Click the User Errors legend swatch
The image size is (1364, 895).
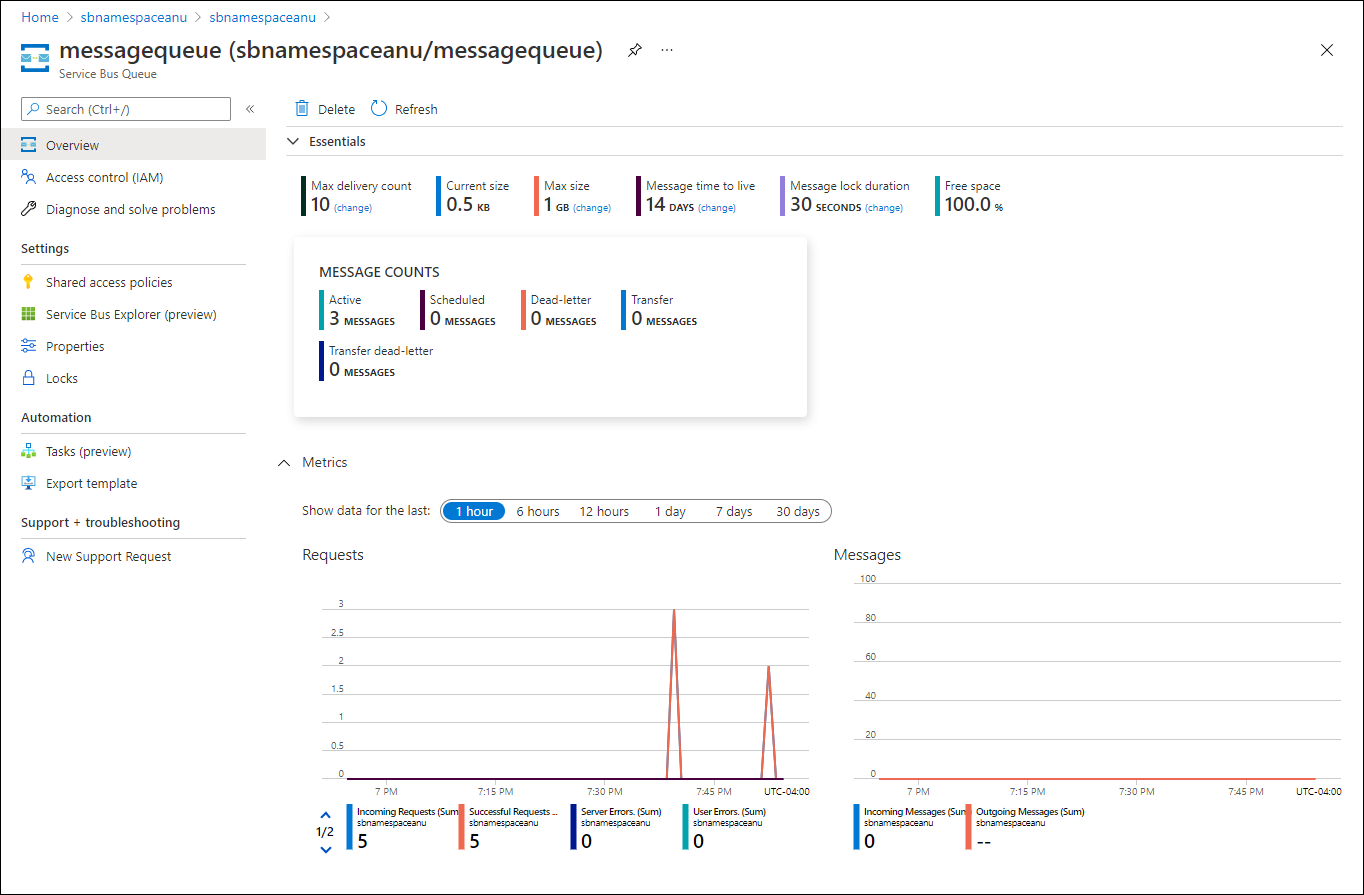pos(686,828)
